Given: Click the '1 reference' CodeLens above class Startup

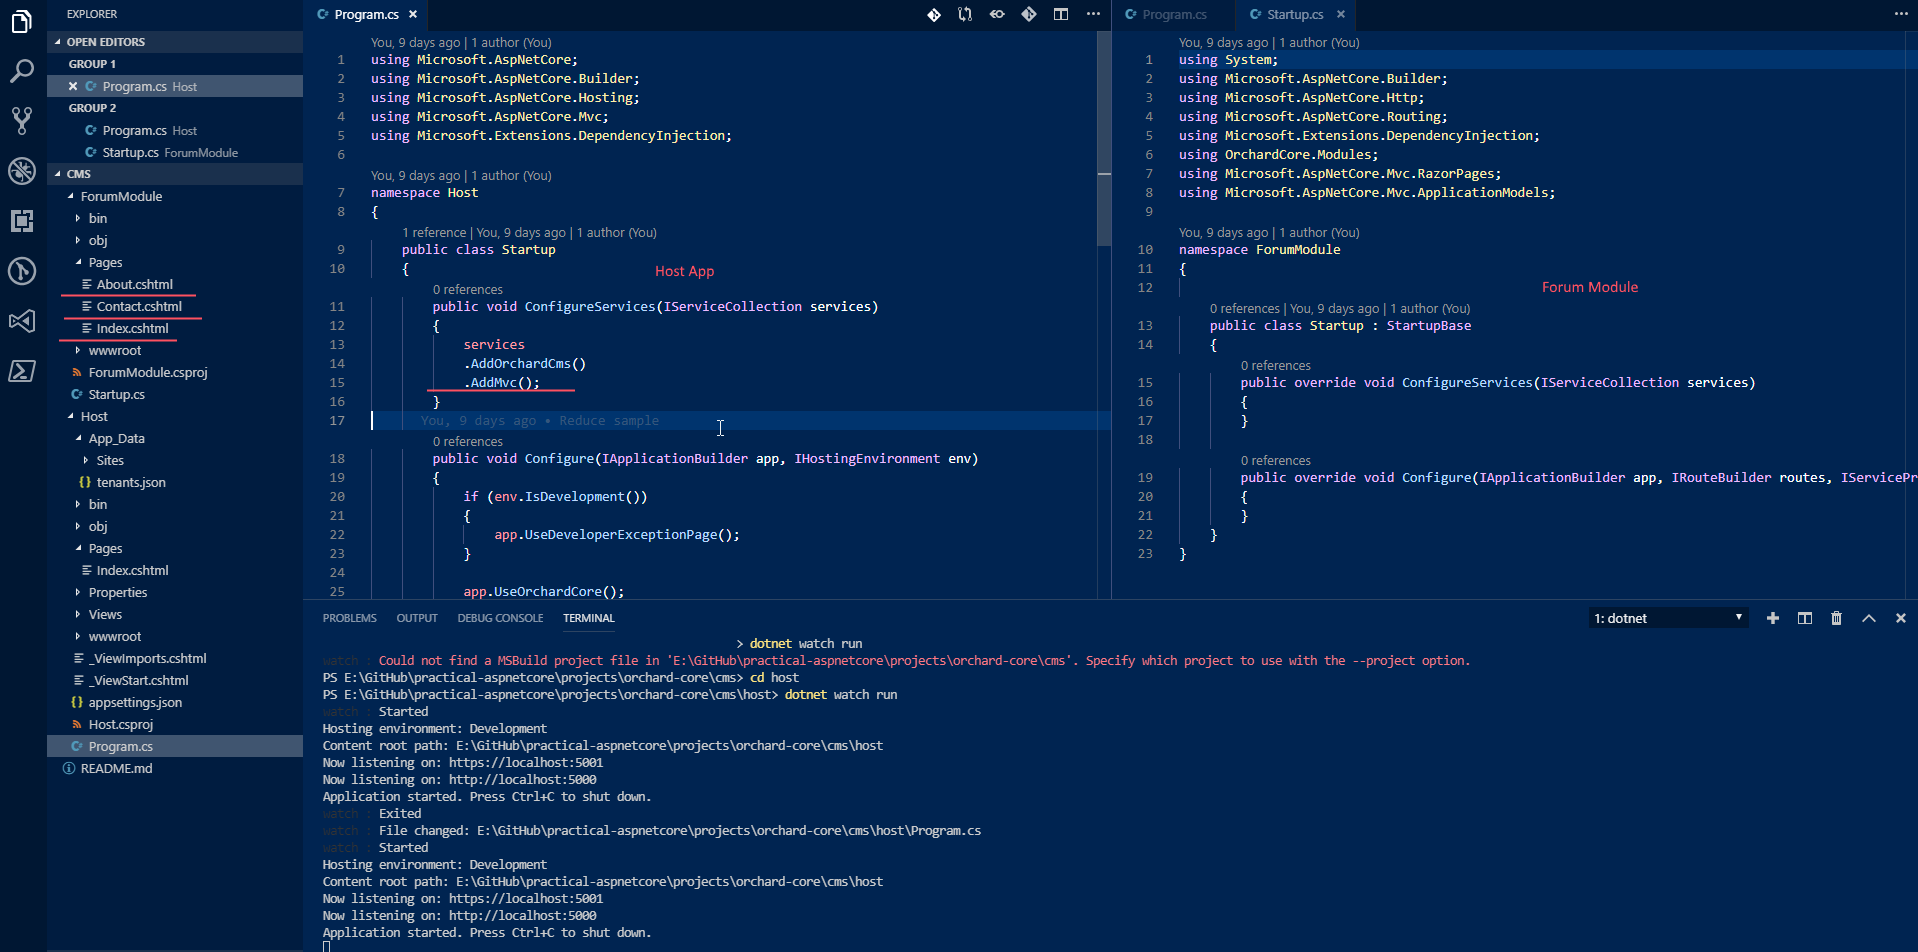Looking at the screenshot, I should (x=434, y=232).
